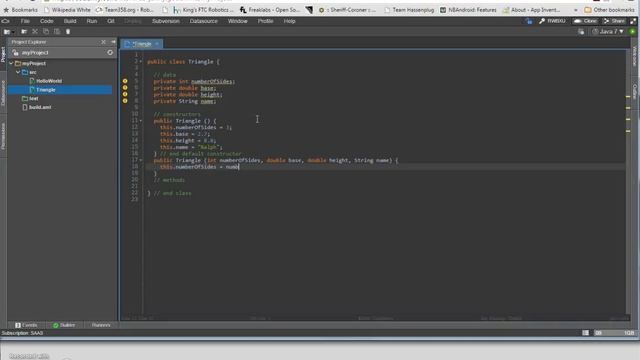Click the Delete trash toolbar icon
This screenshot has height=360, width=640.
click(x=68, y=31)
